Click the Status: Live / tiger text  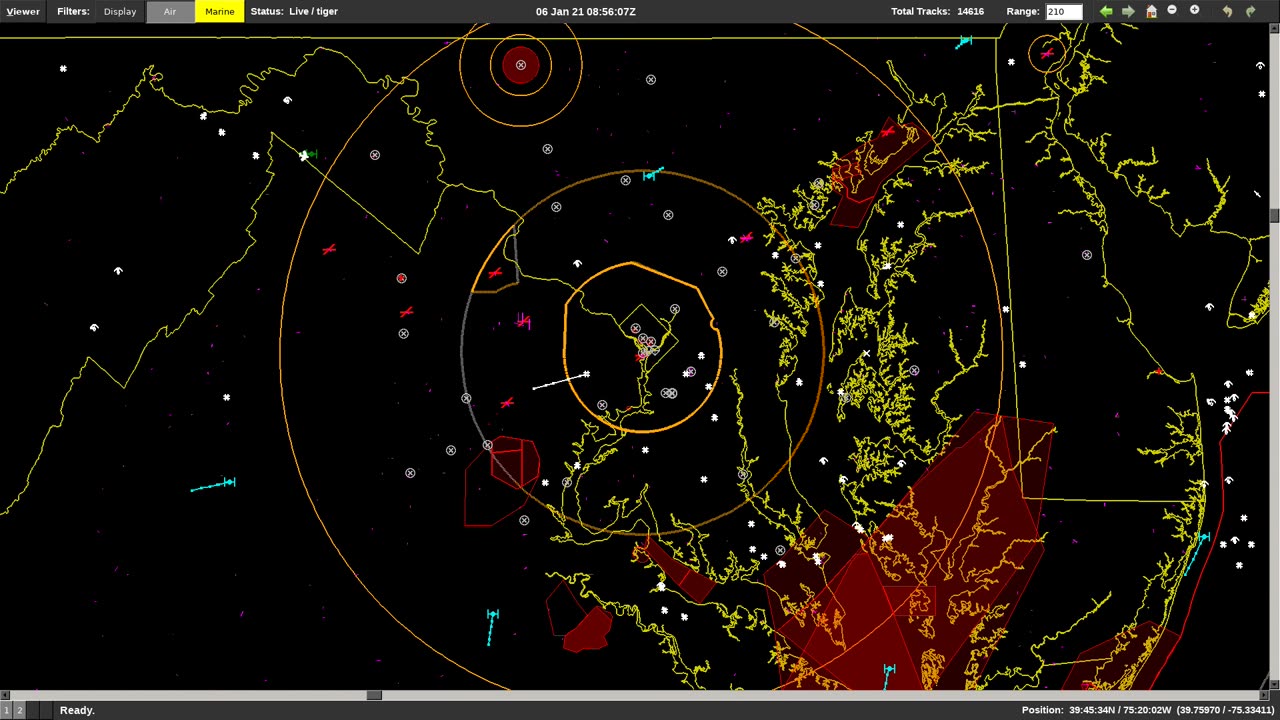click(x=294, y=11)
